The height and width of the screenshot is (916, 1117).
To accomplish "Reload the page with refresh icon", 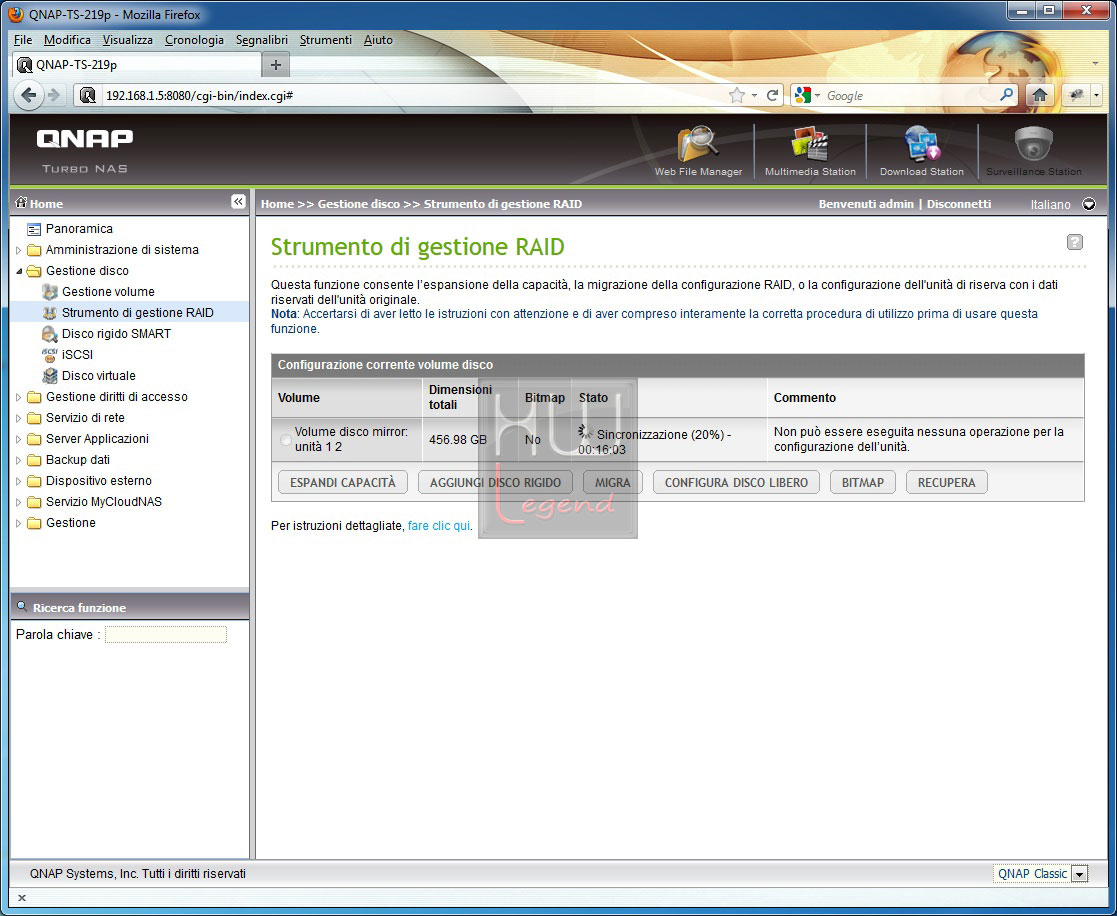I will pos(772,95).
